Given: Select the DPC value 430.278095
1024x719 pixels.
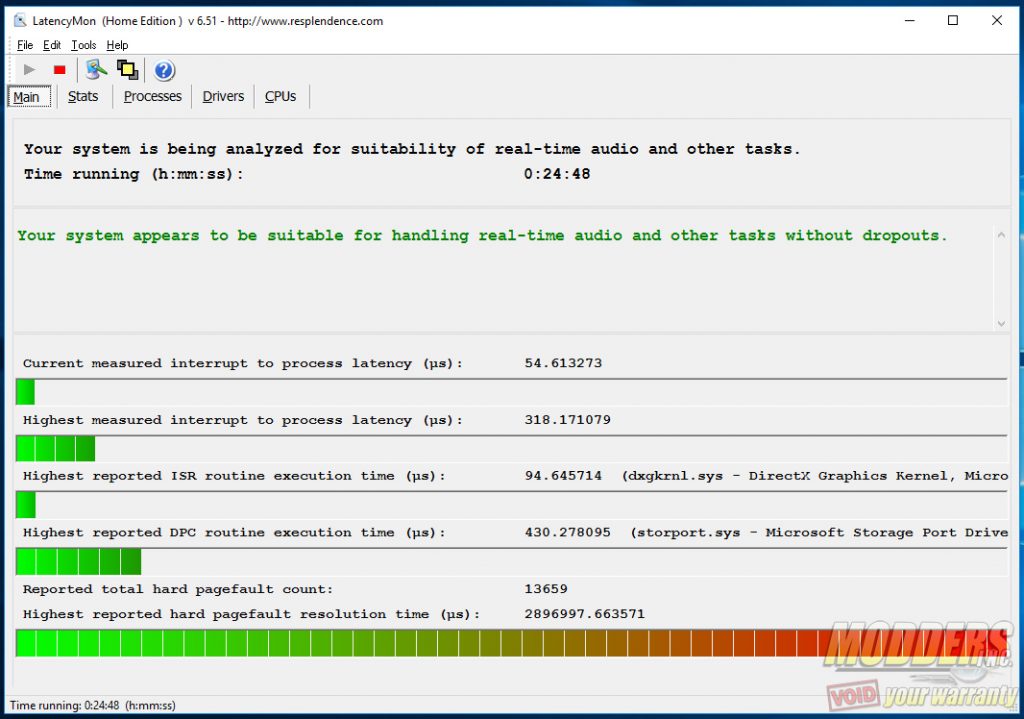Looking at the screenshot, I should 568,533.
